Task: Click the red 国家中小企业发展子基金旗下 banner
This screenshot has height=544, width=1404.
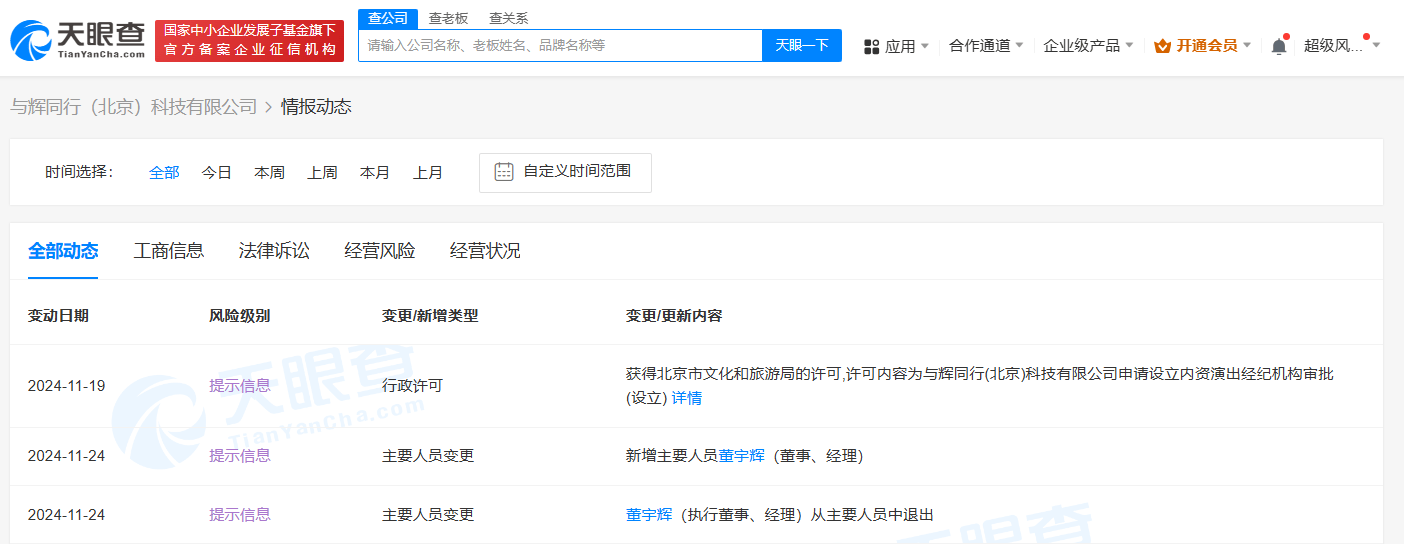Action: (x=250, y=40)
